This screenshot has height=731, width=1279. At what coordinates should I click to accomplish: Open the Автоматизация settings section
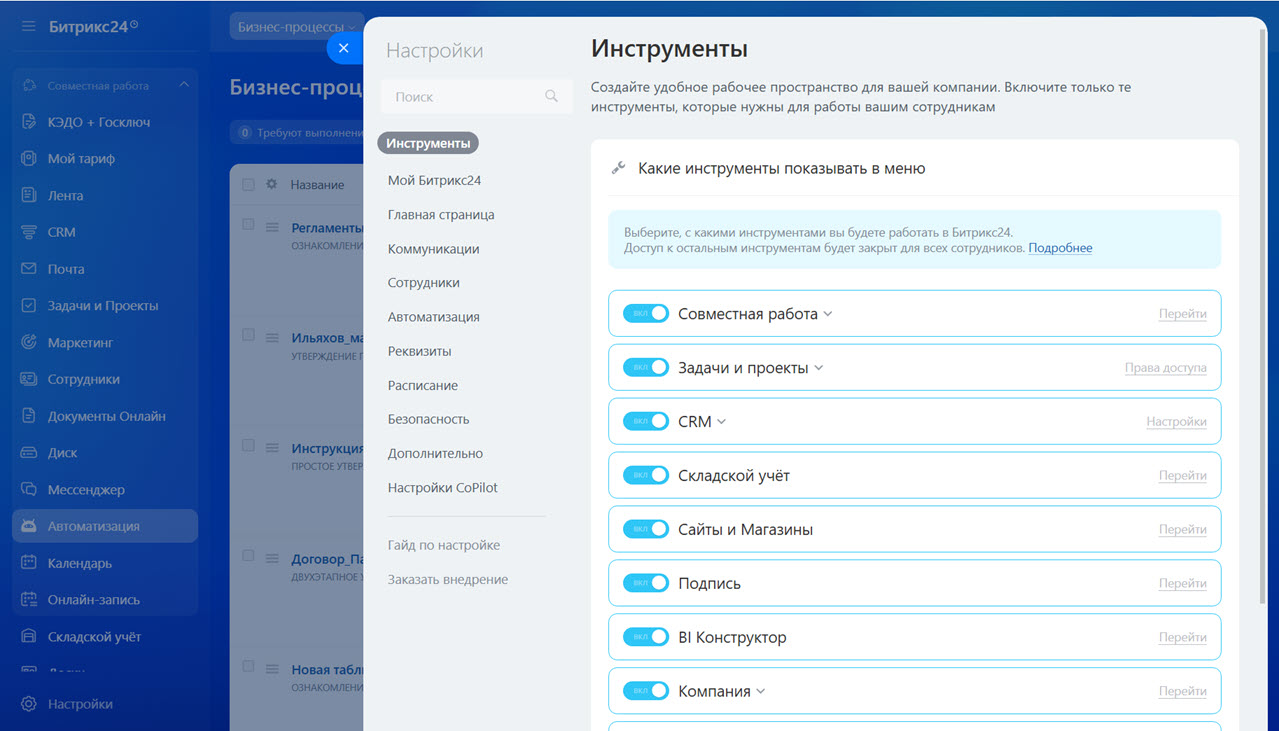point(434,317)
